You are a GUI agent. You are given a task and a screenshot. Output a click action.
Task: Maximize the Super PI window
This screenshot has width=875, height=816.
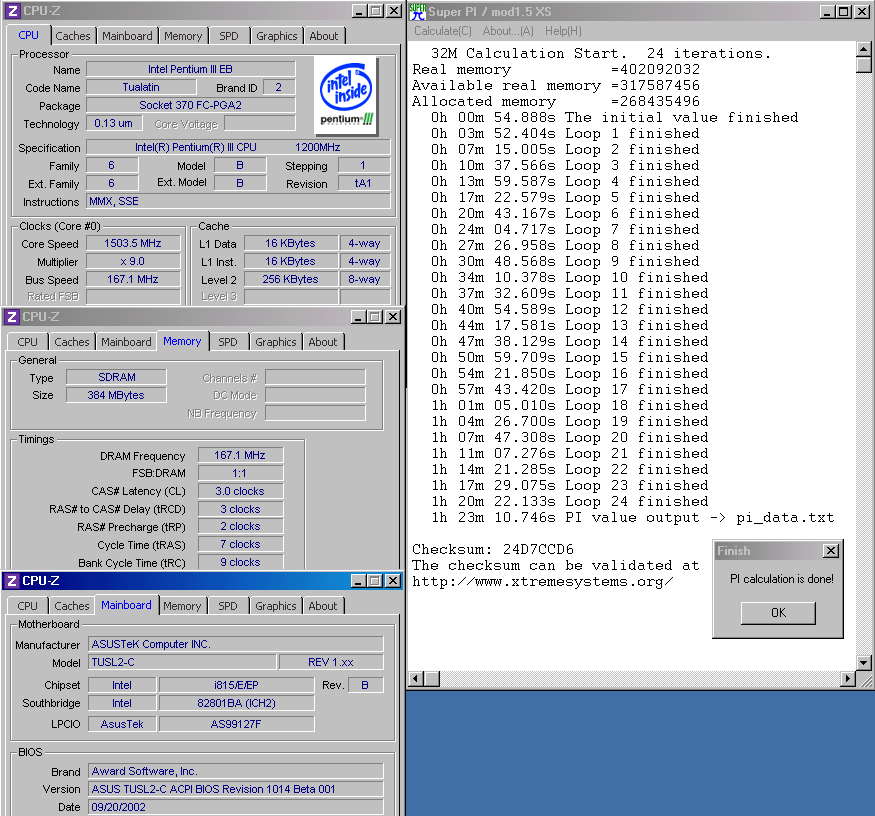844,11
